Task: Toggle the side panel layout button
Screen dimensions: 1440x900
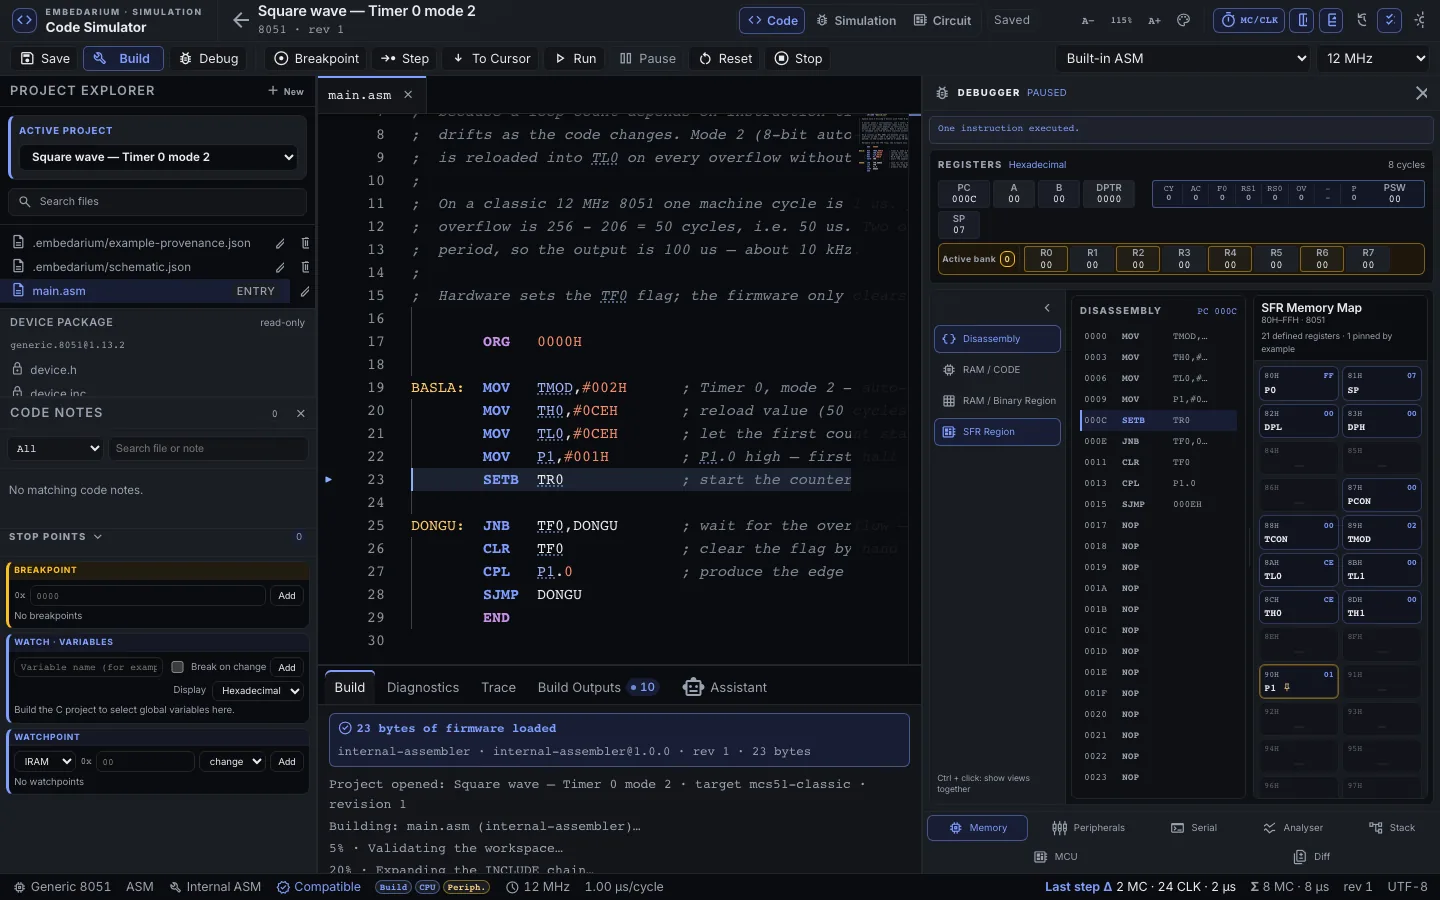Action: coord(1302,20)
